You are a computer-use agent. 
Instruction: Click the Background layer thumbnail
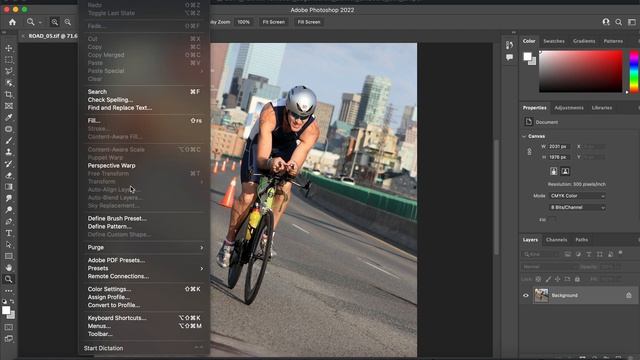tap(541, 295)
